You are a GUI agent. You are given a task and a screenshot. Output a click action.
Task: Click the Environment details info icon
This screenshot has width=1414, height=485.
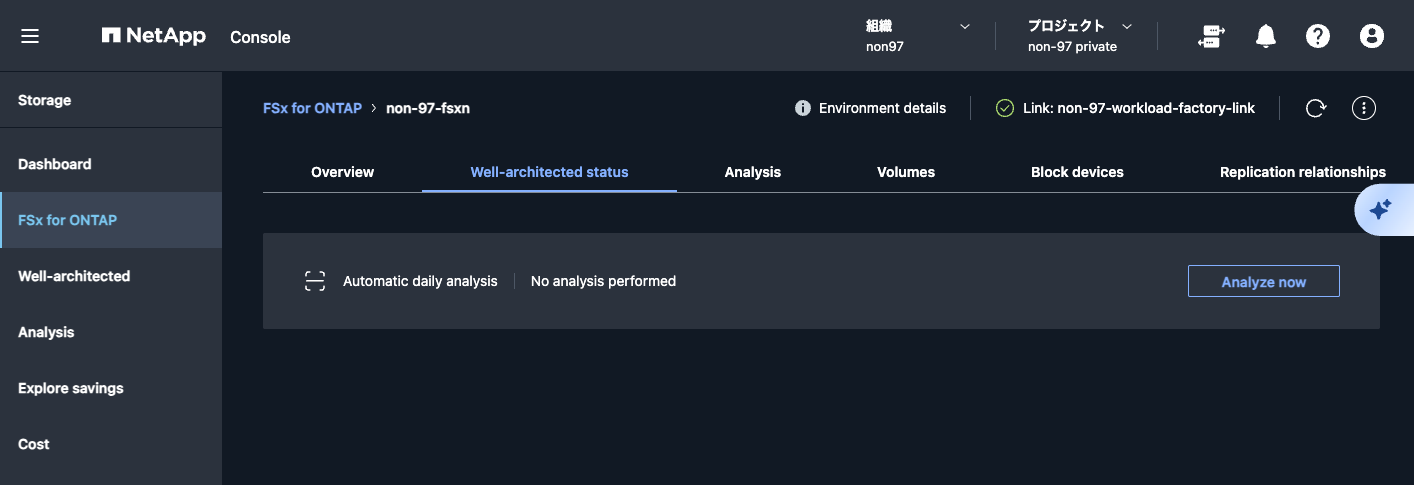coord(802,108)
